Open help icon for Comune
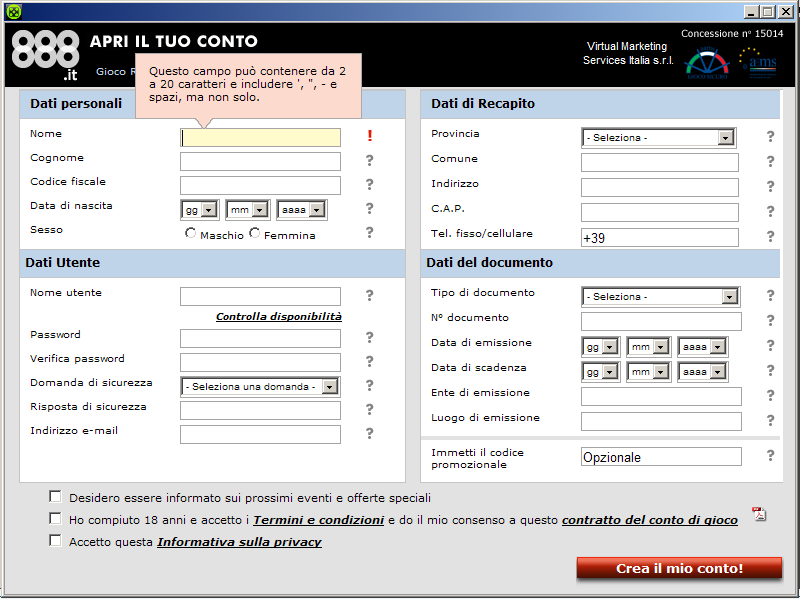Image resolution: width=800 pixels, height=599 pixels. [x=770, y=161]
